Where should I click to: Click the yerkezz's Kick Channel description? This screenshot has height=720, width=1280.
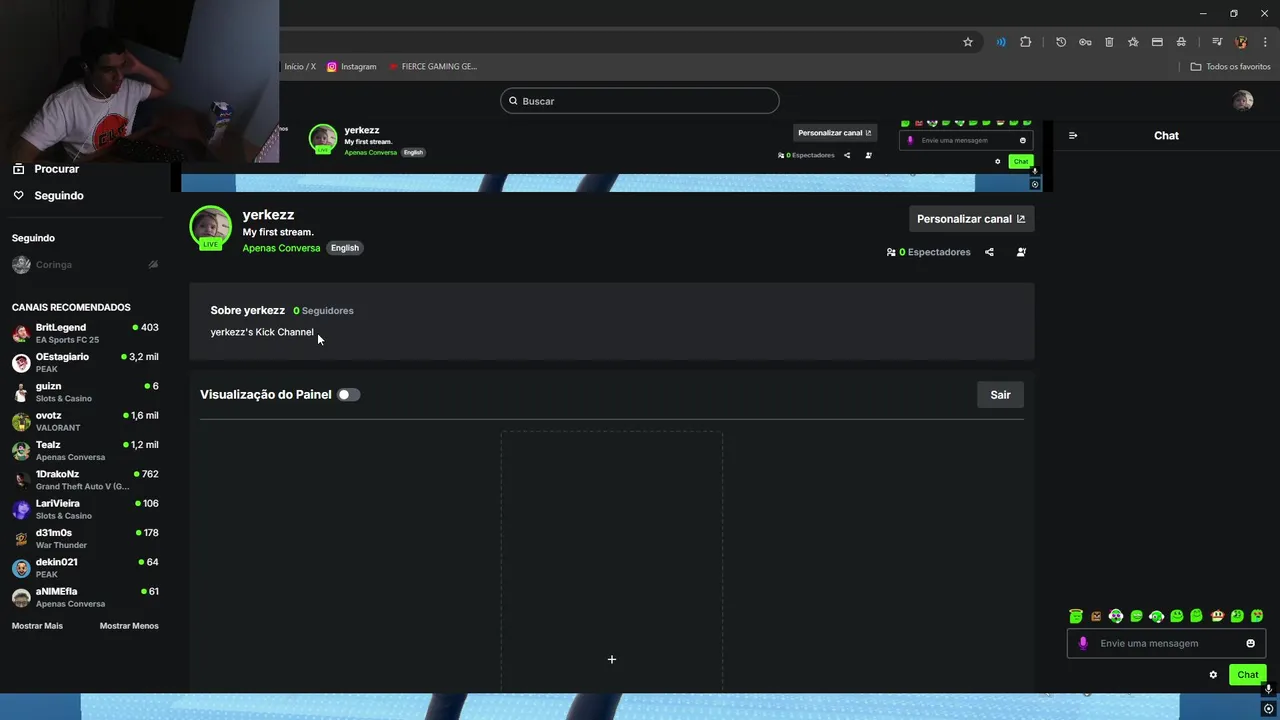(262, 332)
